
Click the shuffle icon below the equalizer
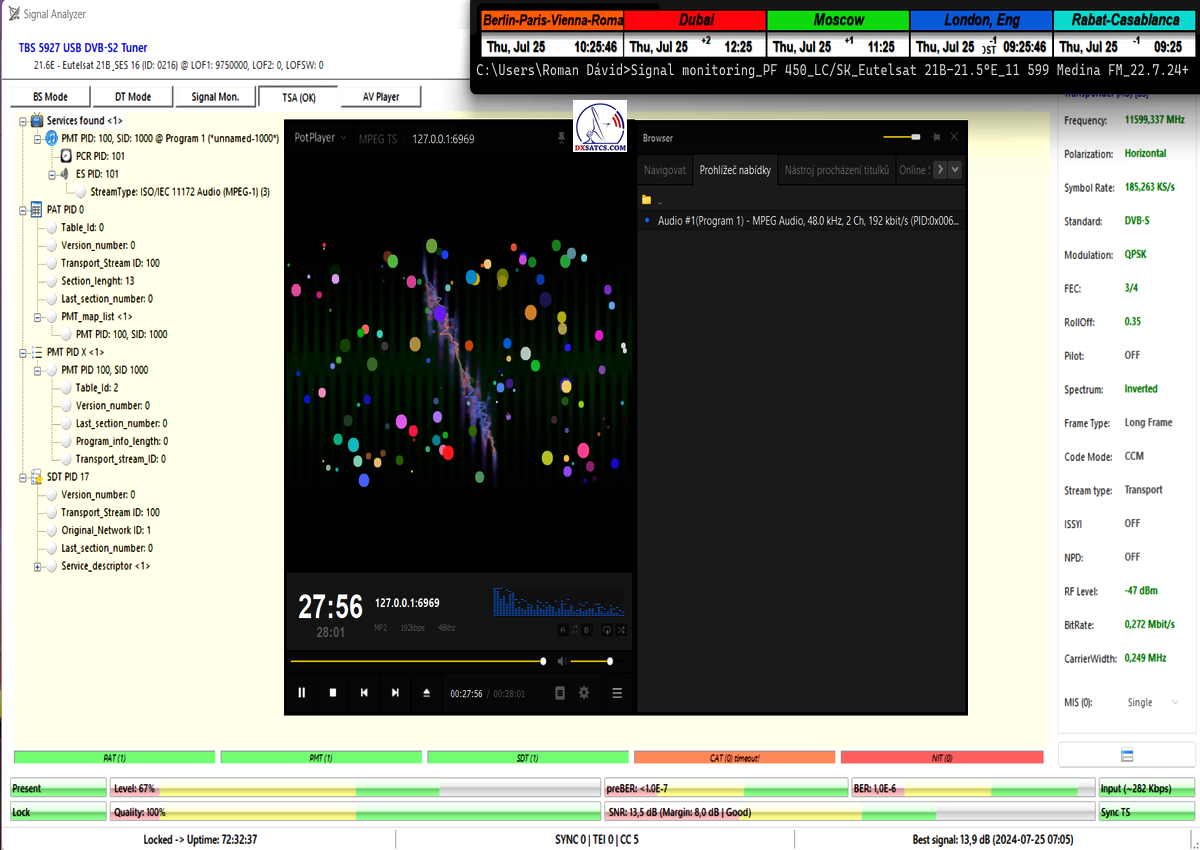(622, 630)
